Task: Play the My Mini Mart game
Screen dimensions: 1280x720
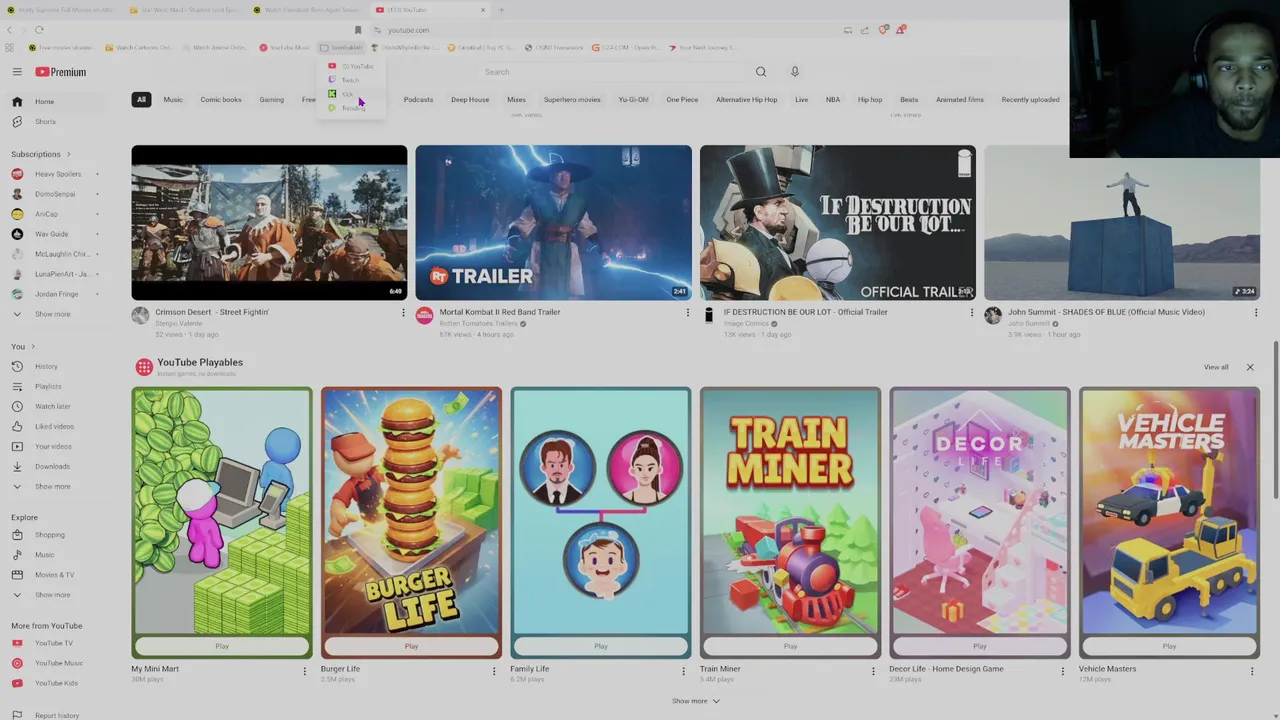Action: [x=222, y=646]
